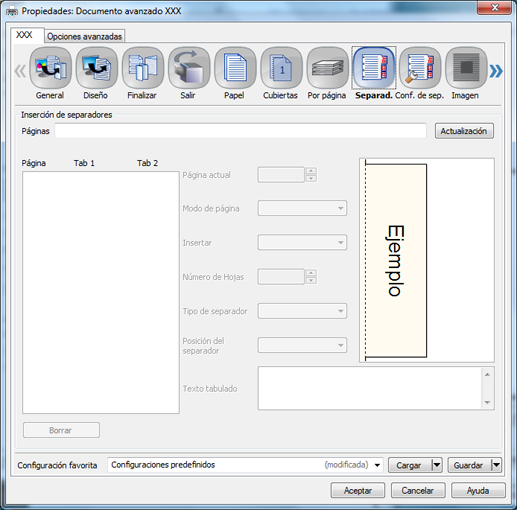The image size is (517, 510).
Task: Open the Cubiertas covers icon
Action: [281, 68]
